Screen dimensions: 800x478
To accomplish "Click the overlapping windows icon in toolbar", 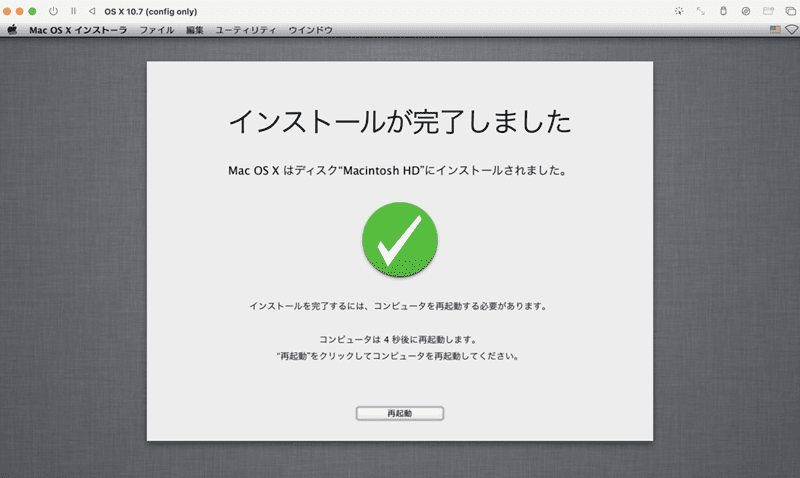I will [790, 11].
